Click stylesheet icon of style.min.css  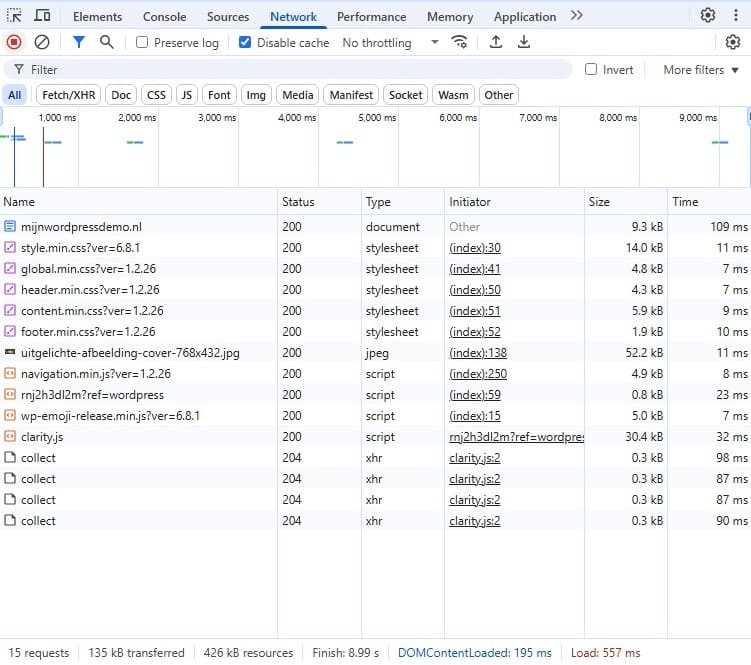click(x=10, y=247)
